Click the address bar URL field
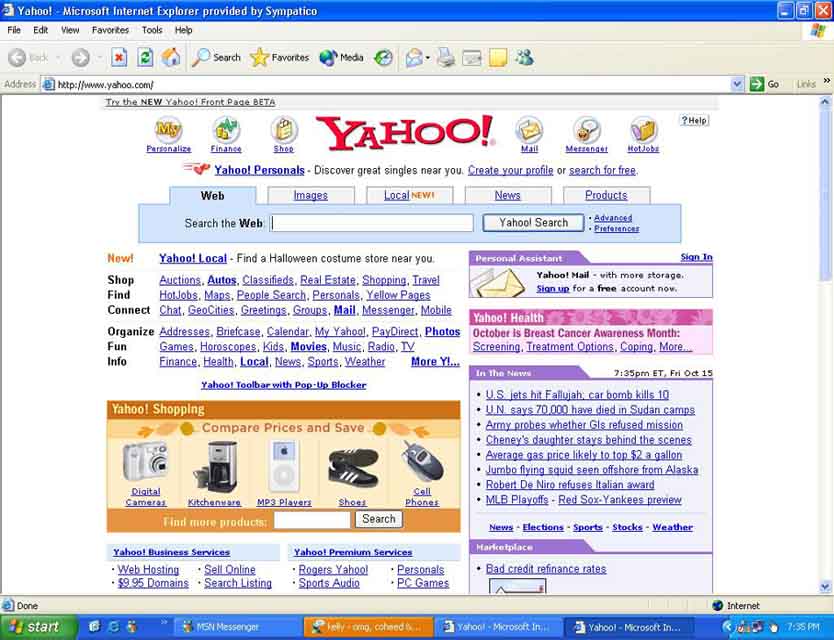 point(393,85)
